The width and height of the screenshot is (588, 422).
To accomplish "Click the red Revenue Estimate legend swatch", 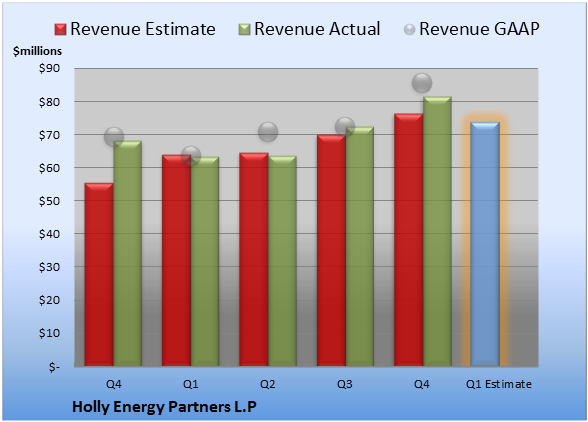I will (x=60, y=30).
